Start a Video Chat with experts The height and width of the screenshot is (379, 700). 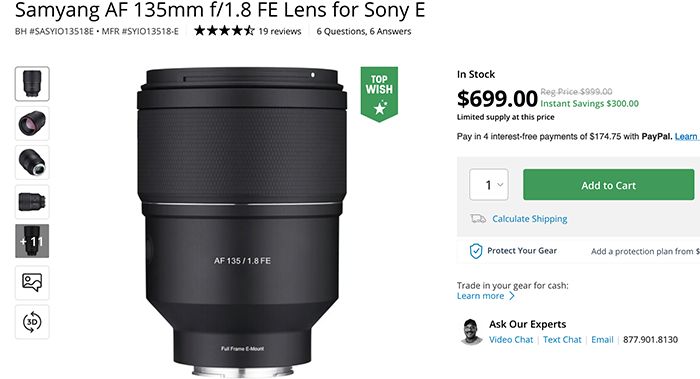click(x=511, y=340)
